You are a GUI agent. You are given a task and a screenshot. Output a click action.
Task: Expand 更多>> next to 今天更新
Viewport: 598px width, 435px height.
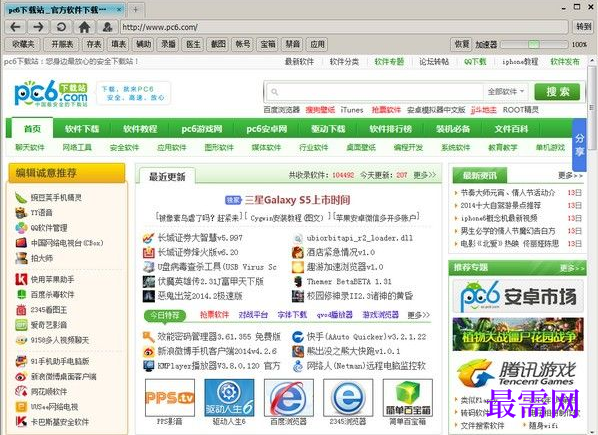tap(424, 175)
